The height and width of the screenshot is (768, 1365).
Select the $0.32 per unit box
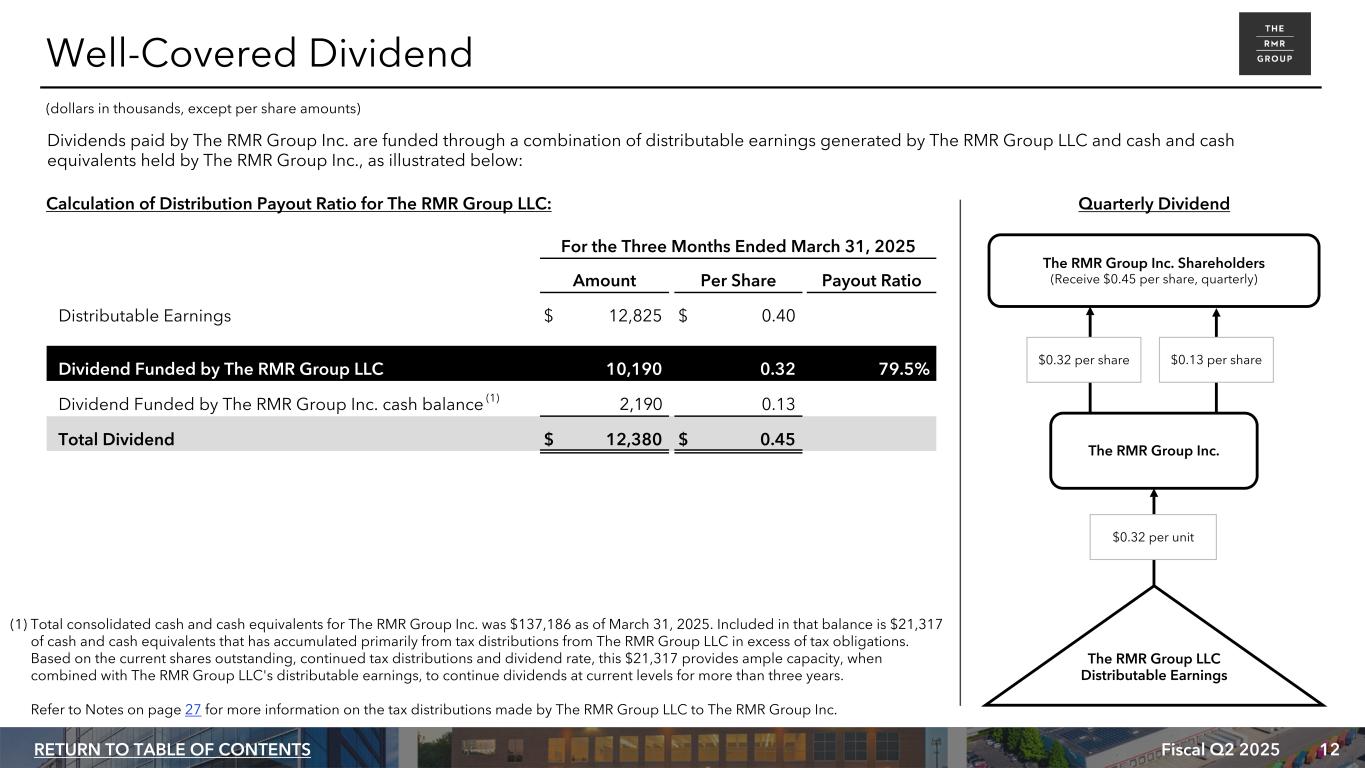tap(1153, 537)
